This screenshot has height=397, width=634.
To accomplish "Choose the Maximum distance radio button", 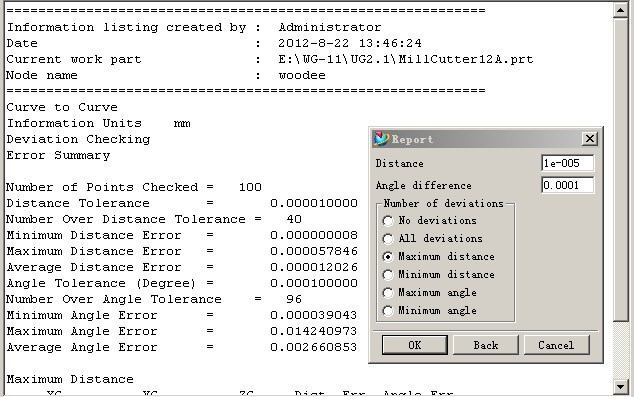I will pyautogui.click(x=439, y=257).
